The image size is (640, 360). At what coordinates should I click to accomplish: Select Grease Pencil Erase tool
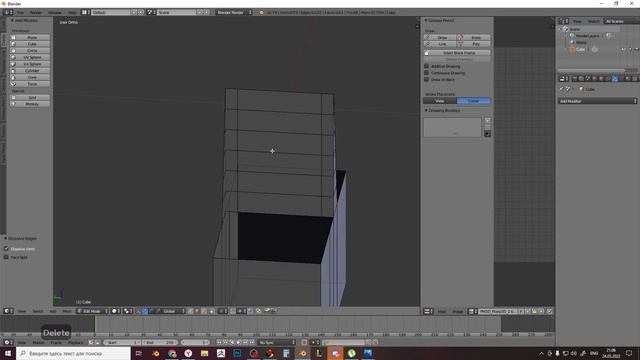pyautogui.click(x=473, y=38)
